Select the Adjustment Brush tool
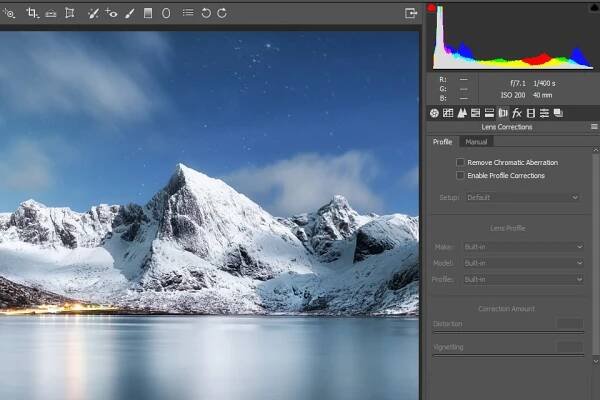Screen dimensions: 600x400 [x=129, y=13]
